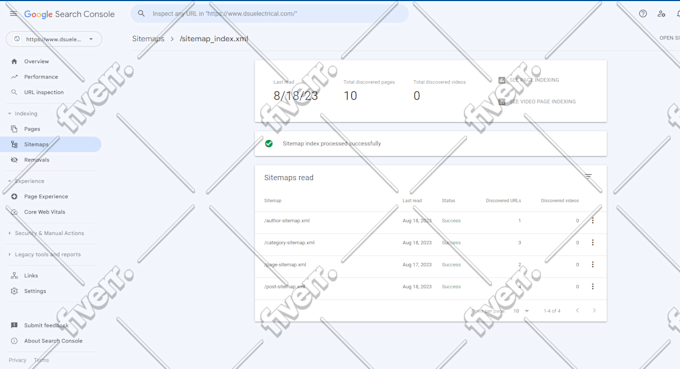Image resolution: width=680 pixels, height=369 pixels.
Task: Click the Sitemaps read heading
Action: (x=289, y=178)
